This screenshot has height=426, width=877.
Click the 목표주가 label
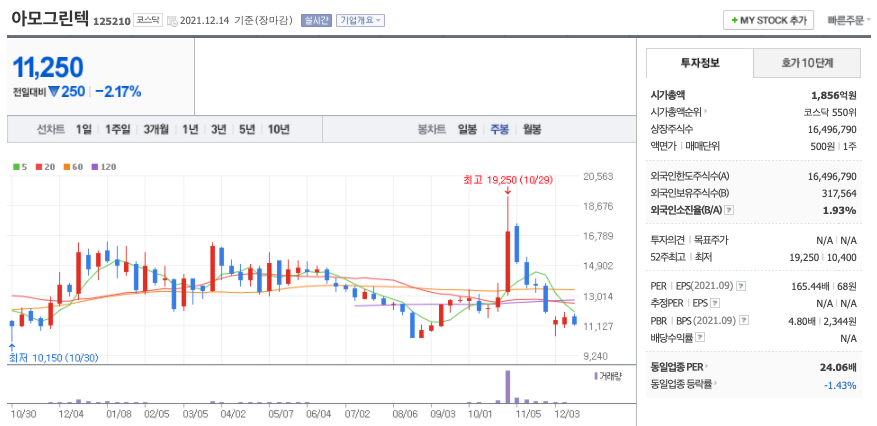point(711,240)
